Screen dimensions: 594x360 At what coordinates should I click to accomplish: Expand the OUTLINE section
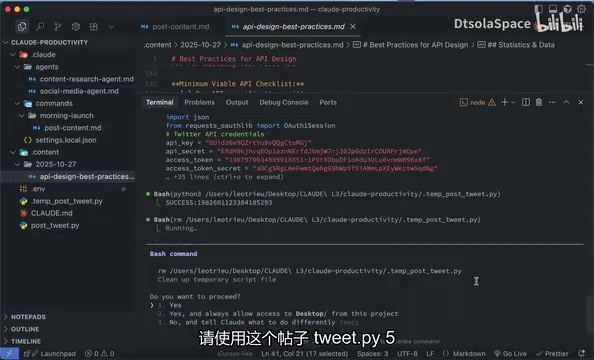25,329
